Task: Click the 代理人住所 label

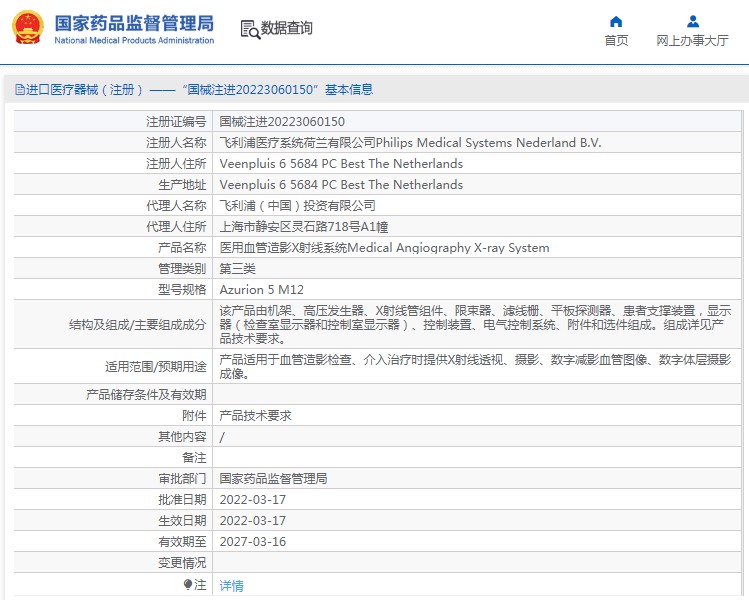Action: point(176,227)
